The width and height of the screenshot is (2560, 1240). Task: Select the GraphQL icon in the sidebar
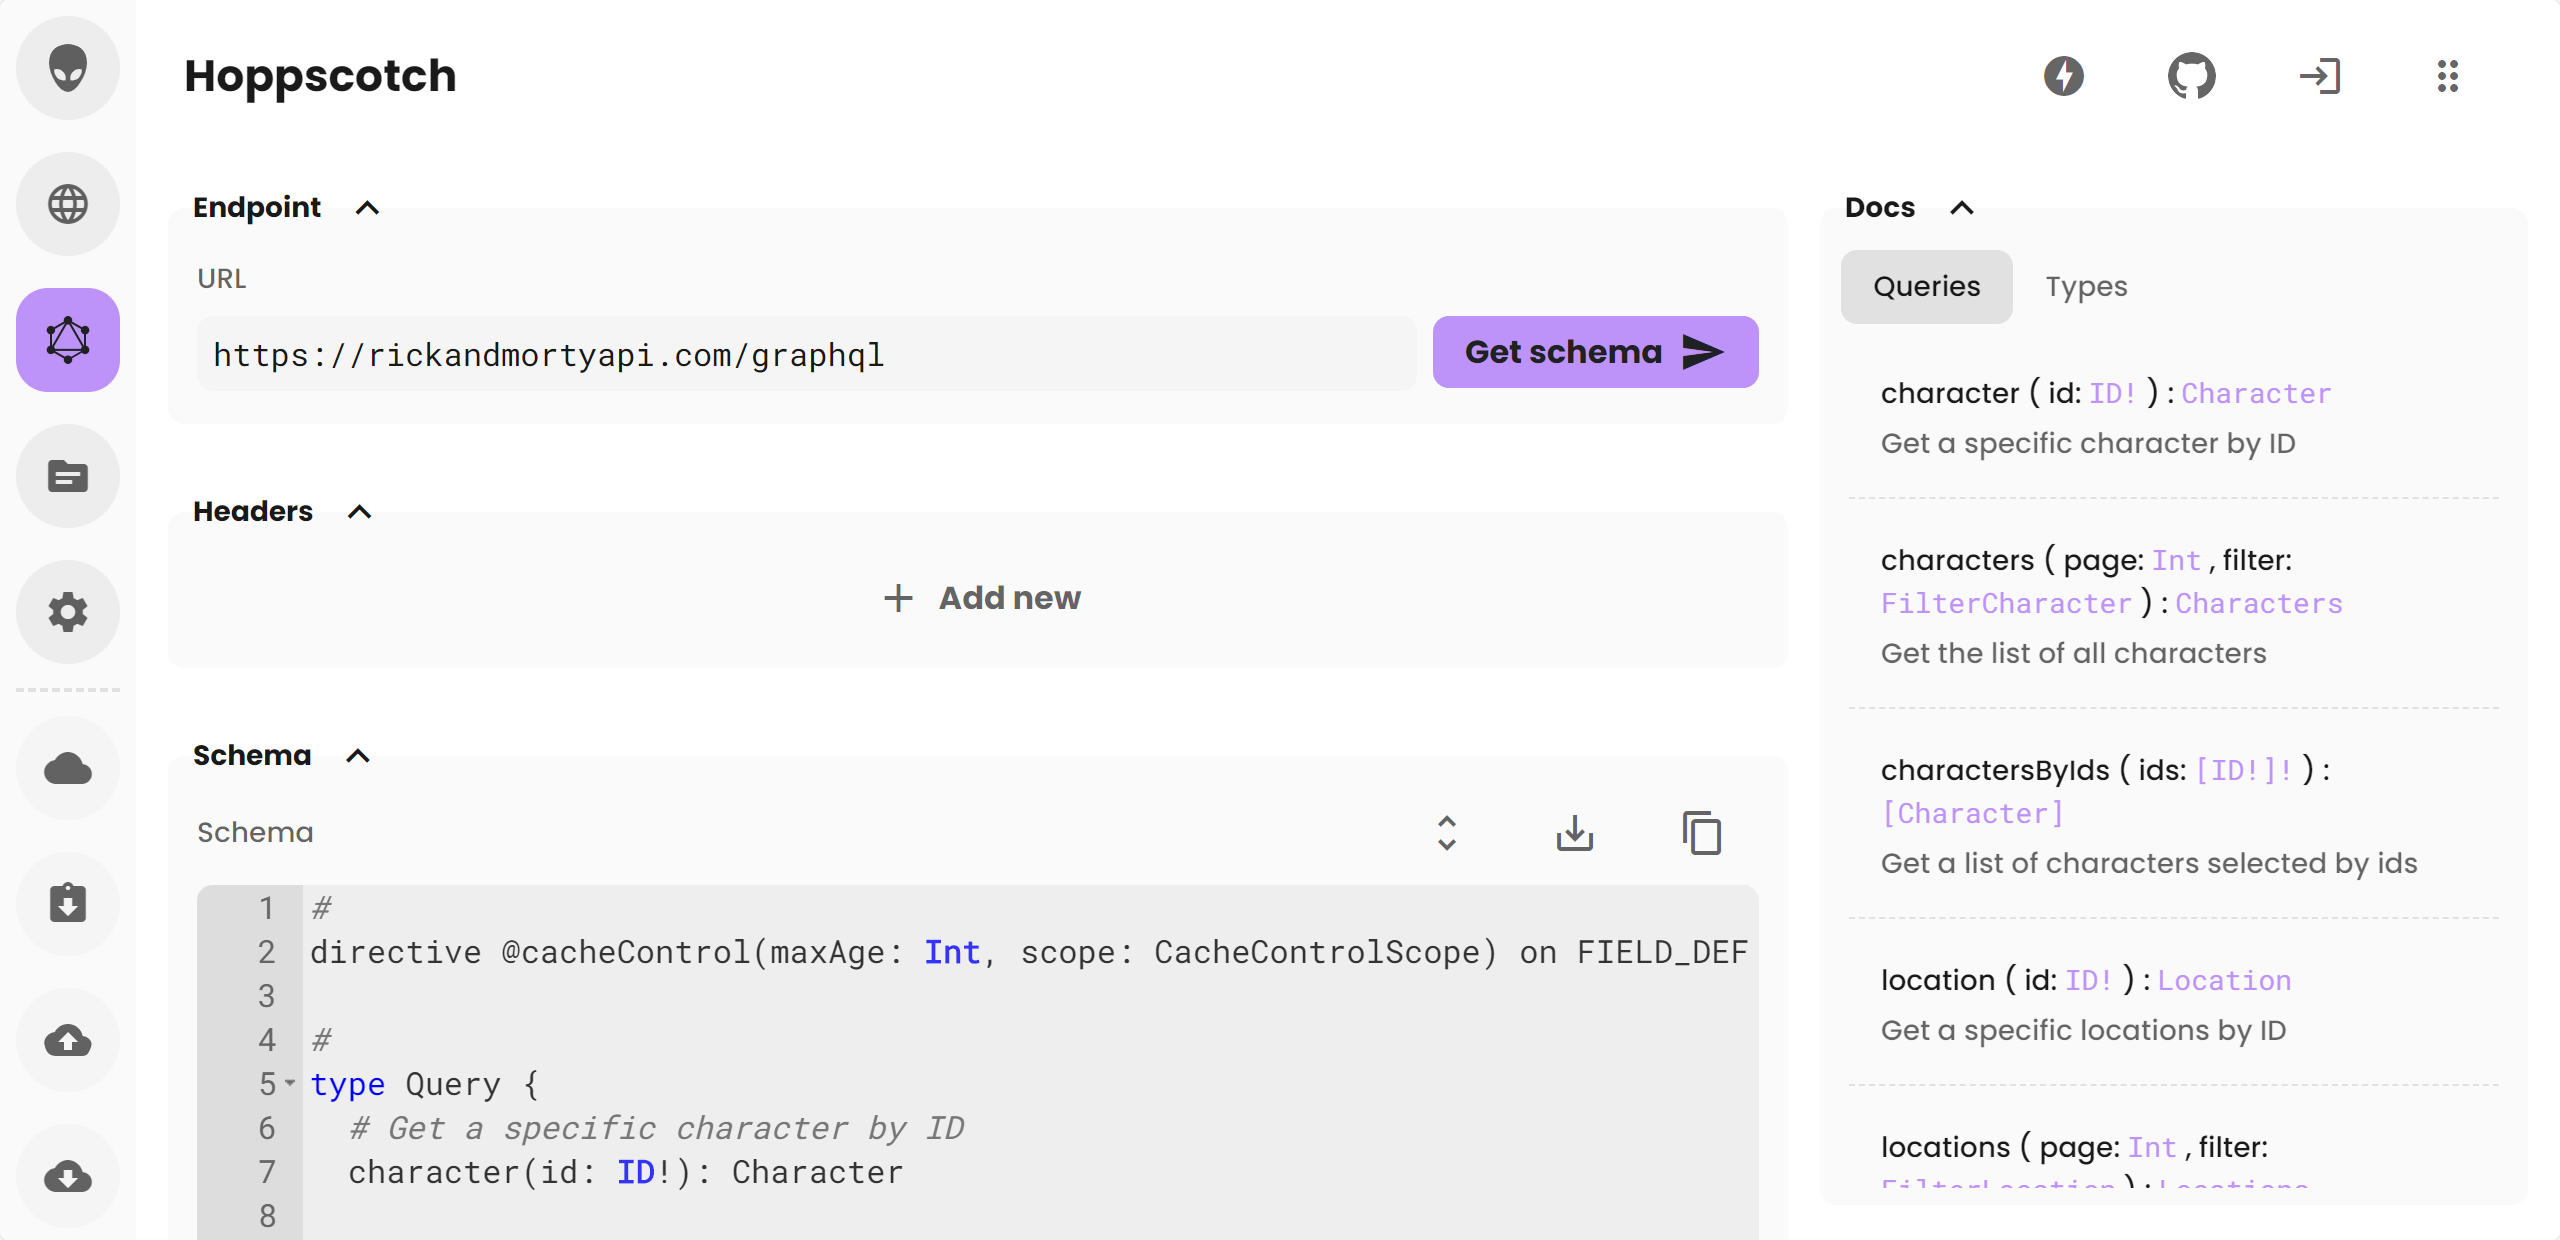coord(68,340)
